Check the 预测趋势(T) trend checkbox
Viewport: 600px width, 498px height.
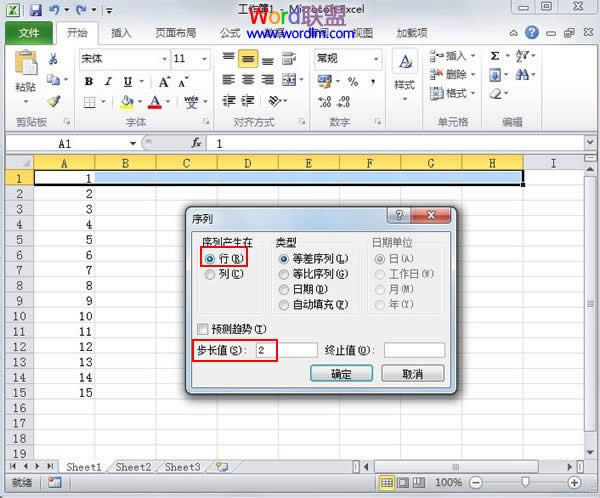(202, 329)
